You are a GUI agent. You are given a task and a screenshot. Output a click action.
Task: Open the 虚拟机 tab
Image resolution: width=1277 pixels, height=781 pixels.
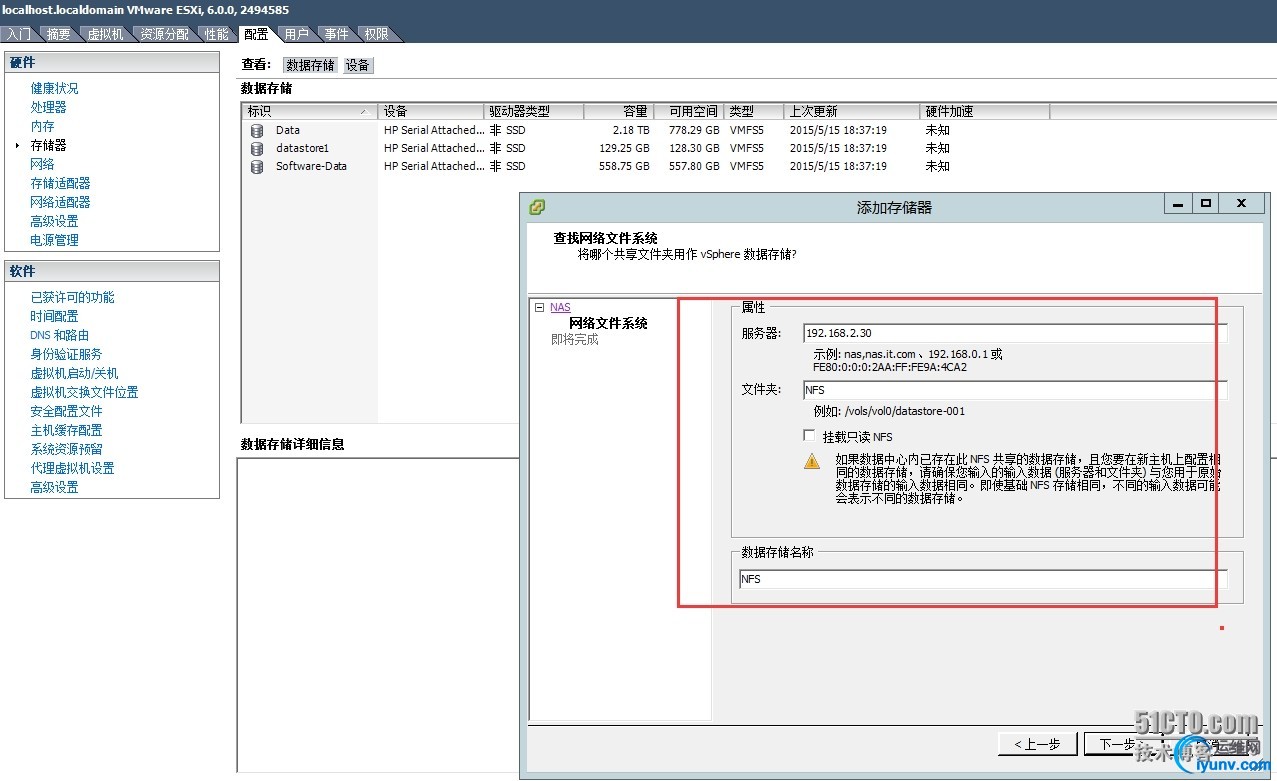pos(105,34)
